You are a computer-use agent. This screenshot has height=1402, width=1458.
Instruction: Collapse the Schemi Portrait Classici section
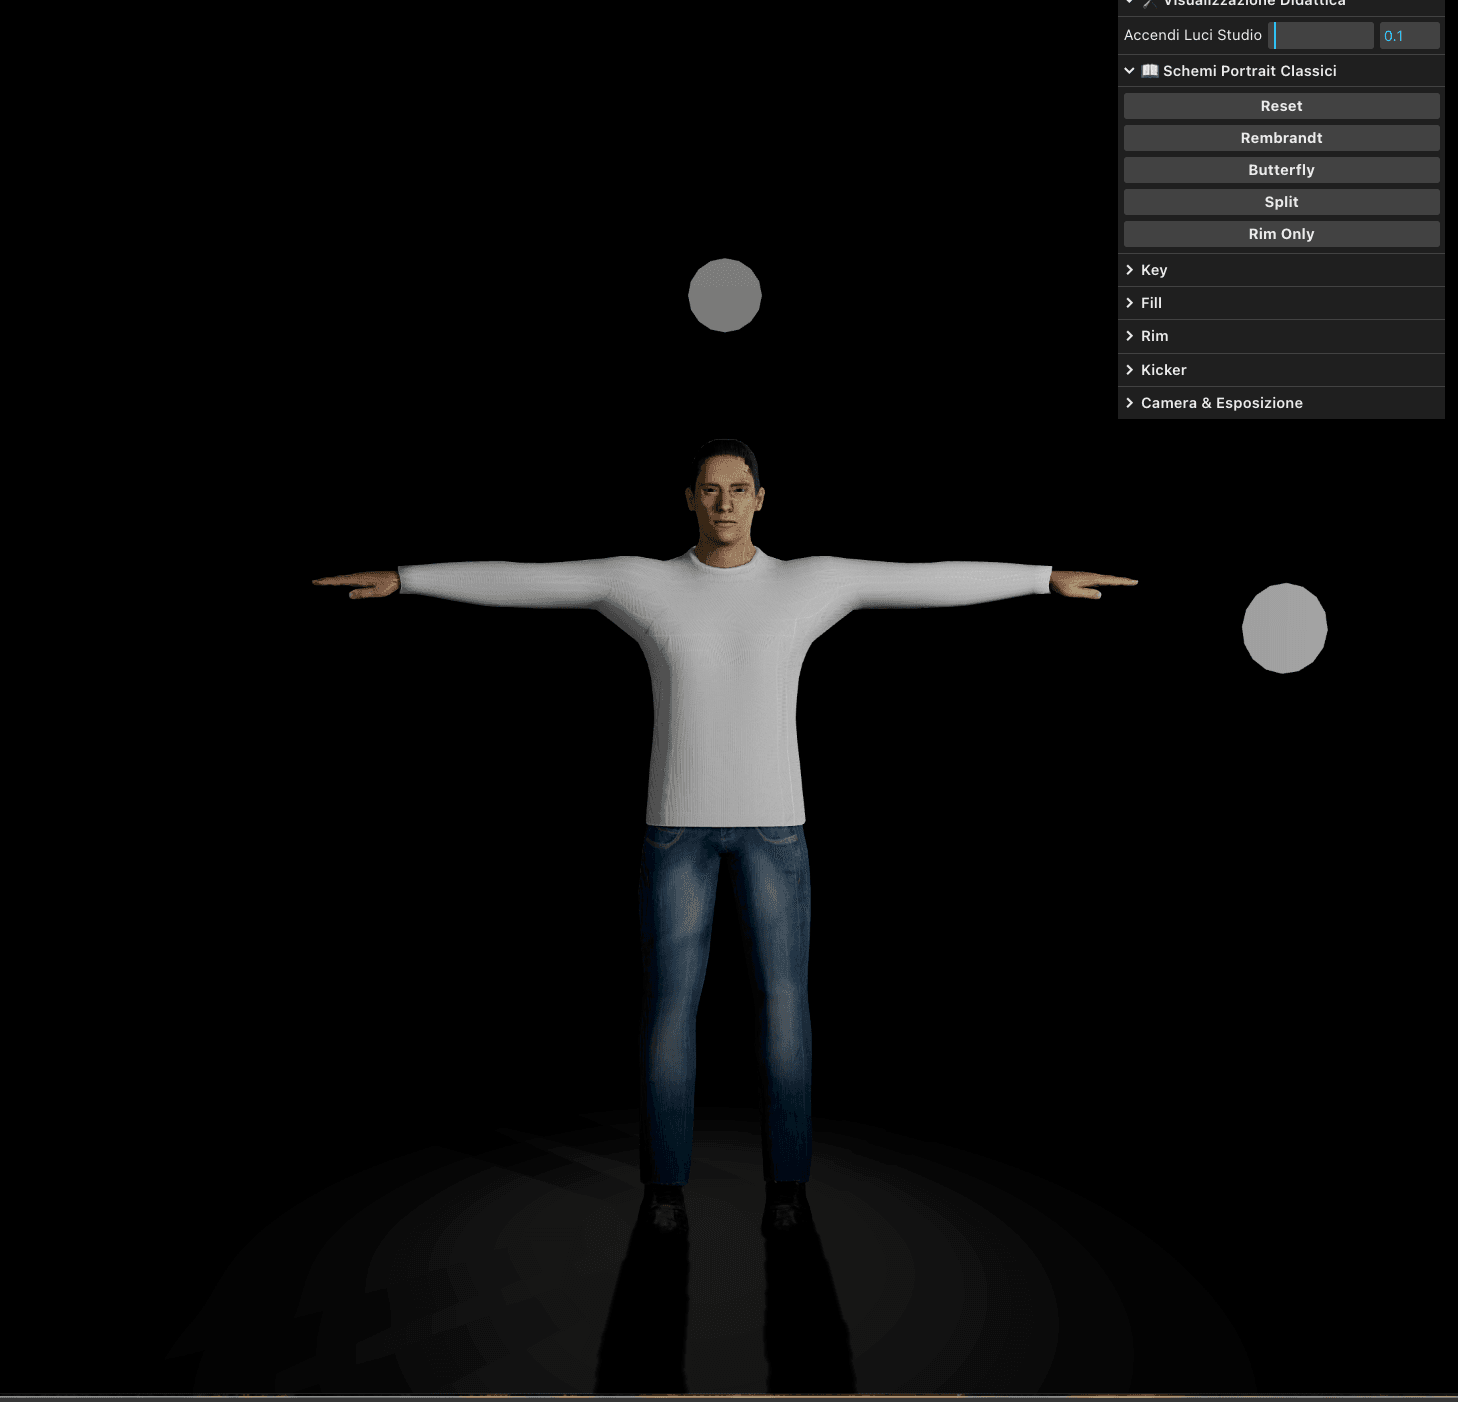pos(1130,71)
